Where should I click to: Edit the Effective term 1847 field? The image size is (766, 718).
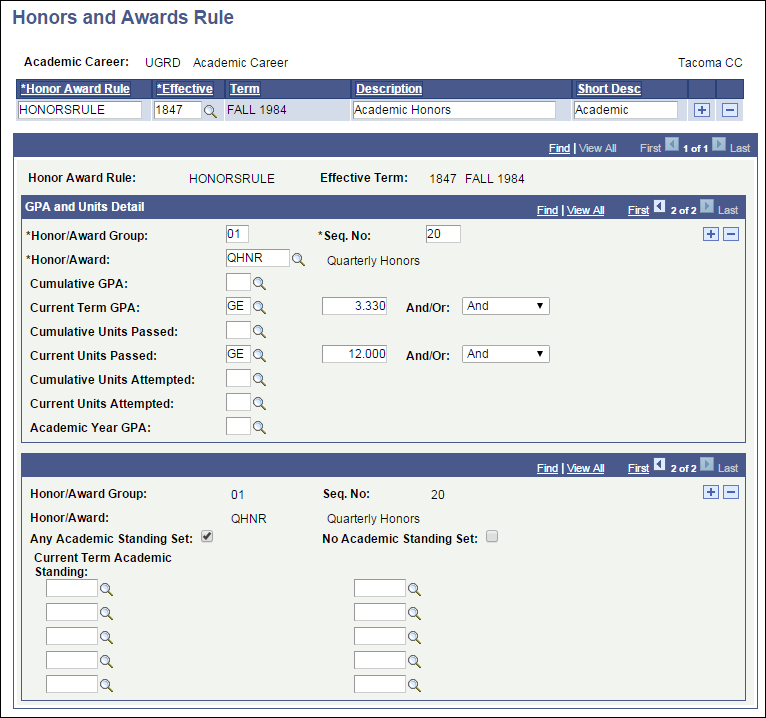pos(178,110)
